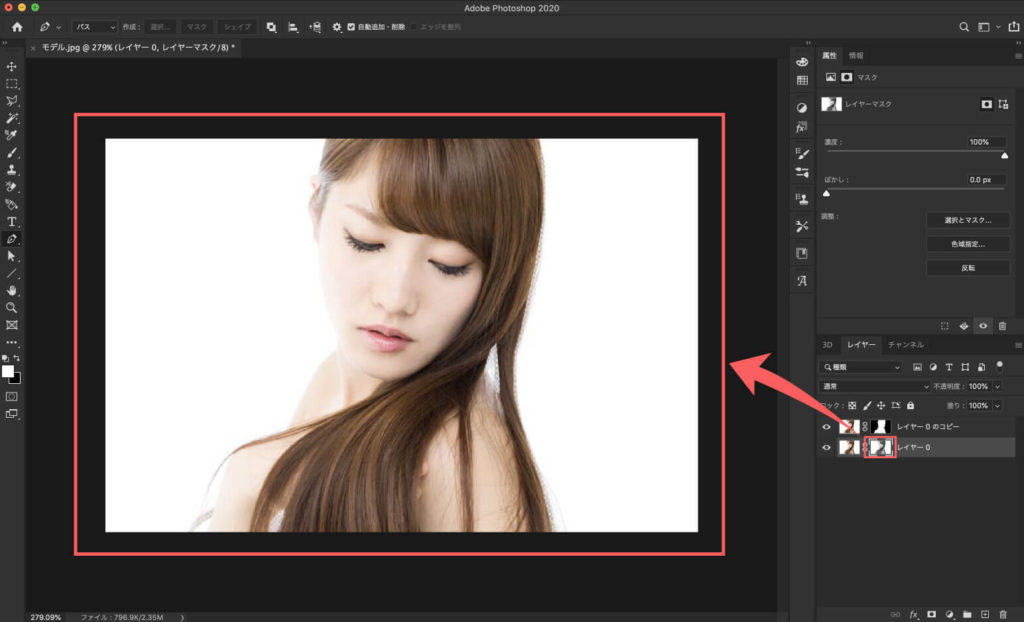The height and width of the screenshot is (622, 1024).
Task: Select the Pen tool in left toolbar
Action: pyautogui.click(x=11, y=239)
